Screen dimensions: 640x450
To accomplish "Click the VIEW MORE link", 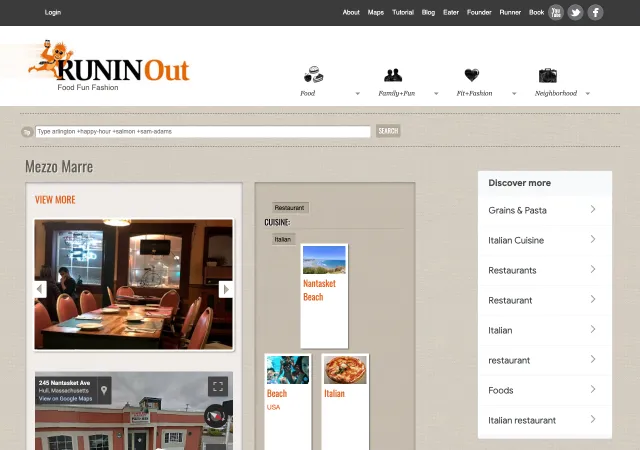I will pos(55,200).
